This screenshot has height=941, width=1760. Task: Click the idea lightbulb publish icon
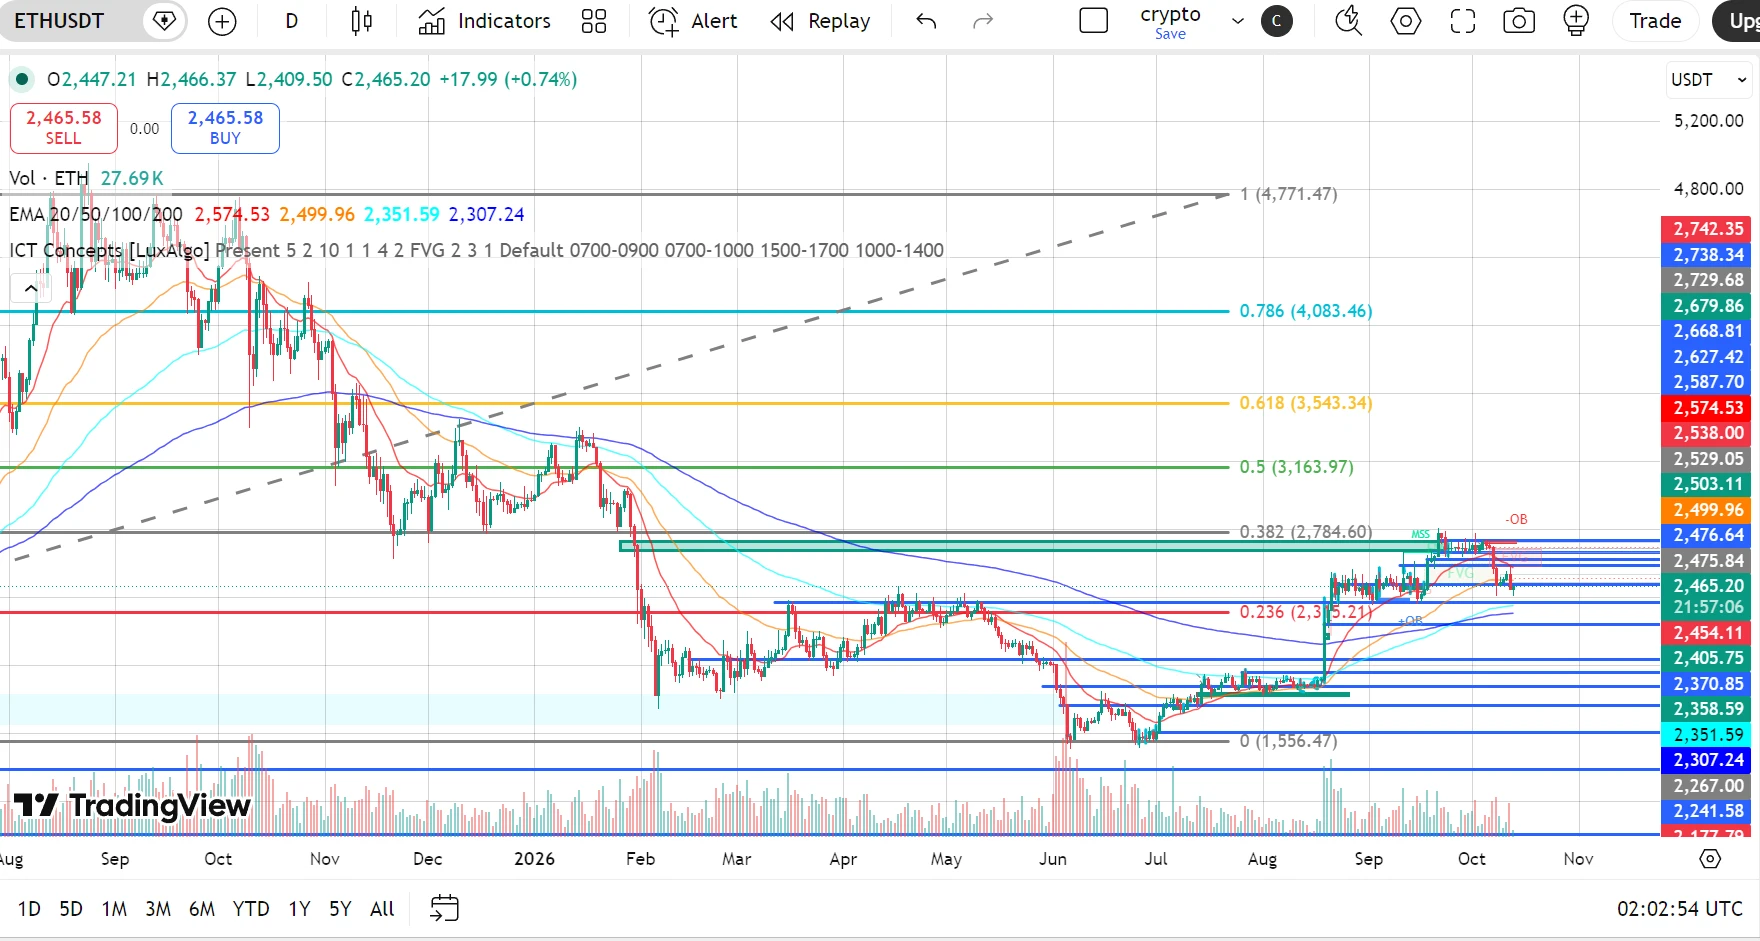(1576, 21)
